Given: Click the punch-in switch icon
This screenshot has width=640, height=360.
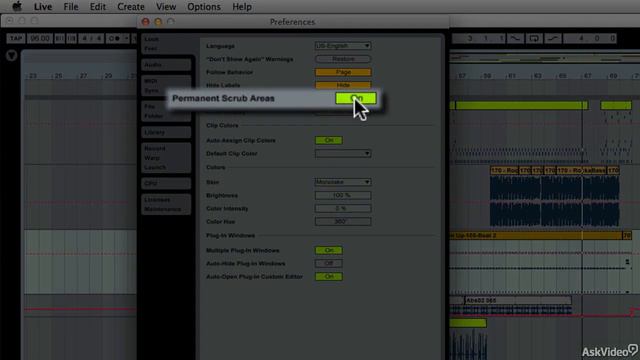Looking at the screenshot, I should tap(515, 38).
